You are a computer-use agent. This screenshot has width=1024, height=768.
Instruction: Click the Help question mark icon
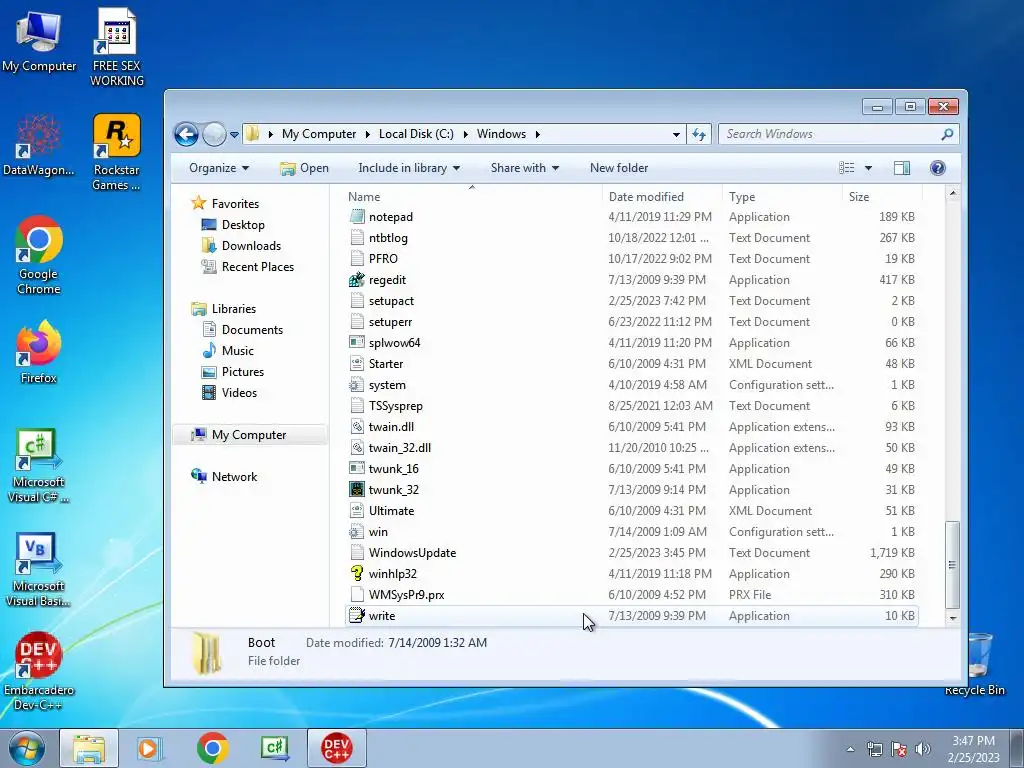pos(937,168)
